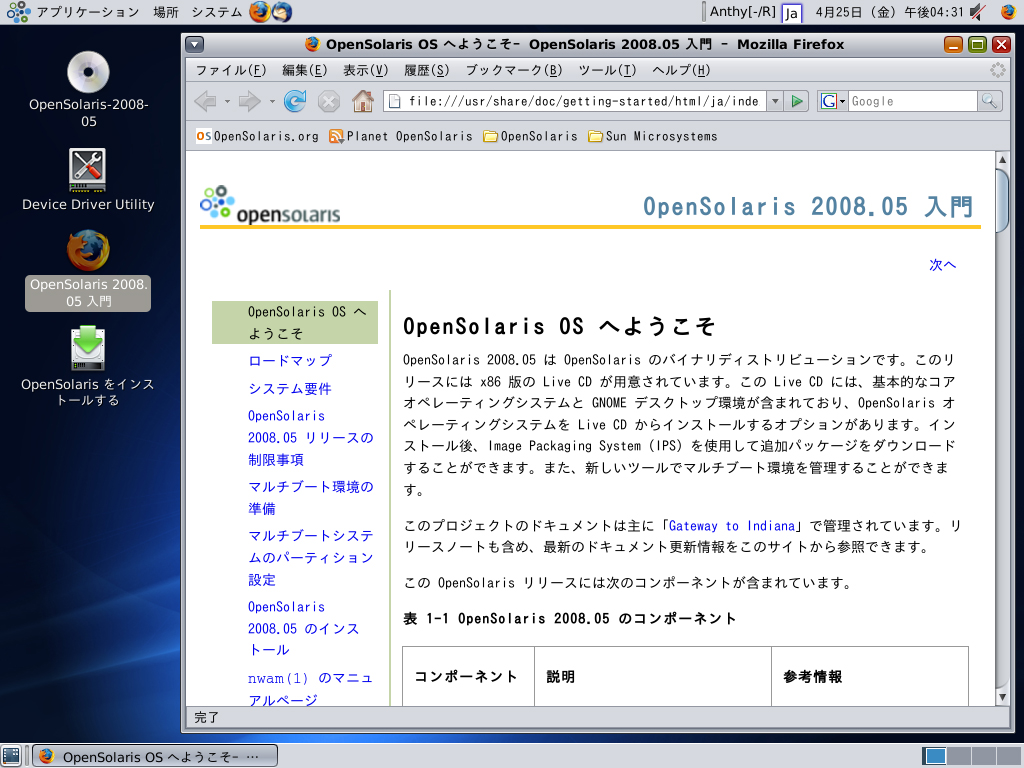Screen dimensions: 1024x768
Task: Open the システム要件 sidebar link
Action: tap(290, 389)
